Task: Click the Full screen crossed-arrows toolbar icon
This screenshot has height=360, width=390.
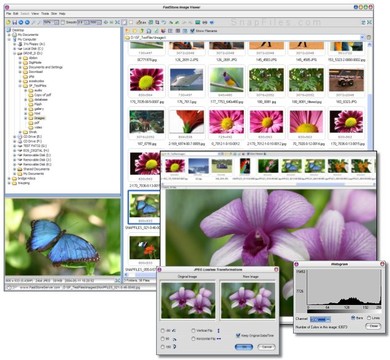Action: click(117, 22)
